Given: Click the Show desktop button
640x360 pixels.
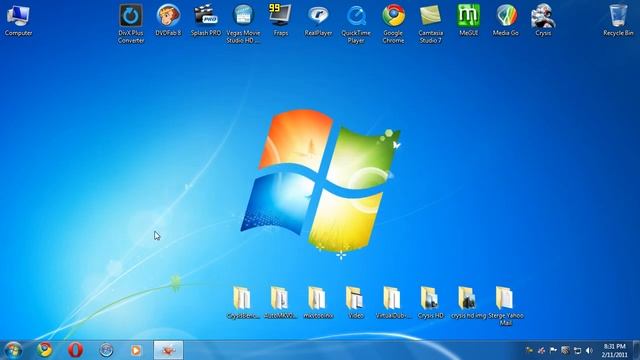Looking at the screenshot, I should 636,350.
